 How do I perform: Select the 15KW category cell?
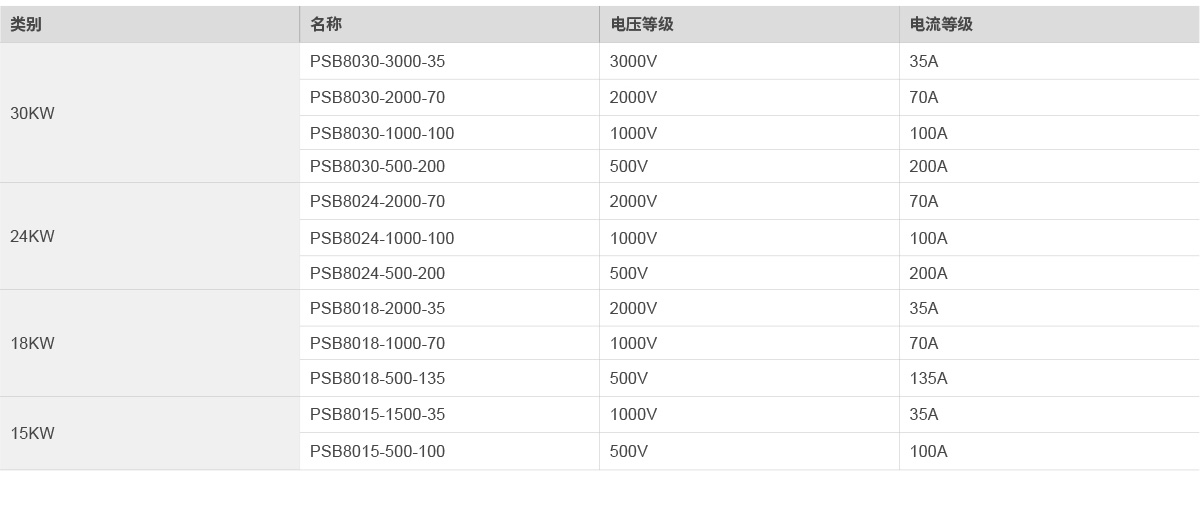[x=32, y=434]
